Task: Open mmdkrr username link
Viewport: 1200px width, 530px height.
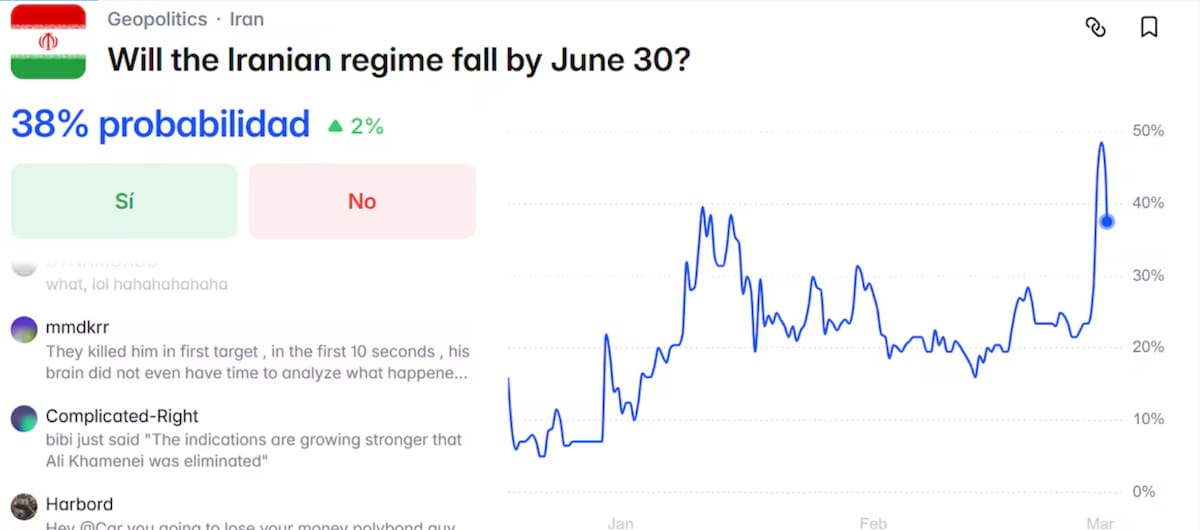Action: click(76, 328)
